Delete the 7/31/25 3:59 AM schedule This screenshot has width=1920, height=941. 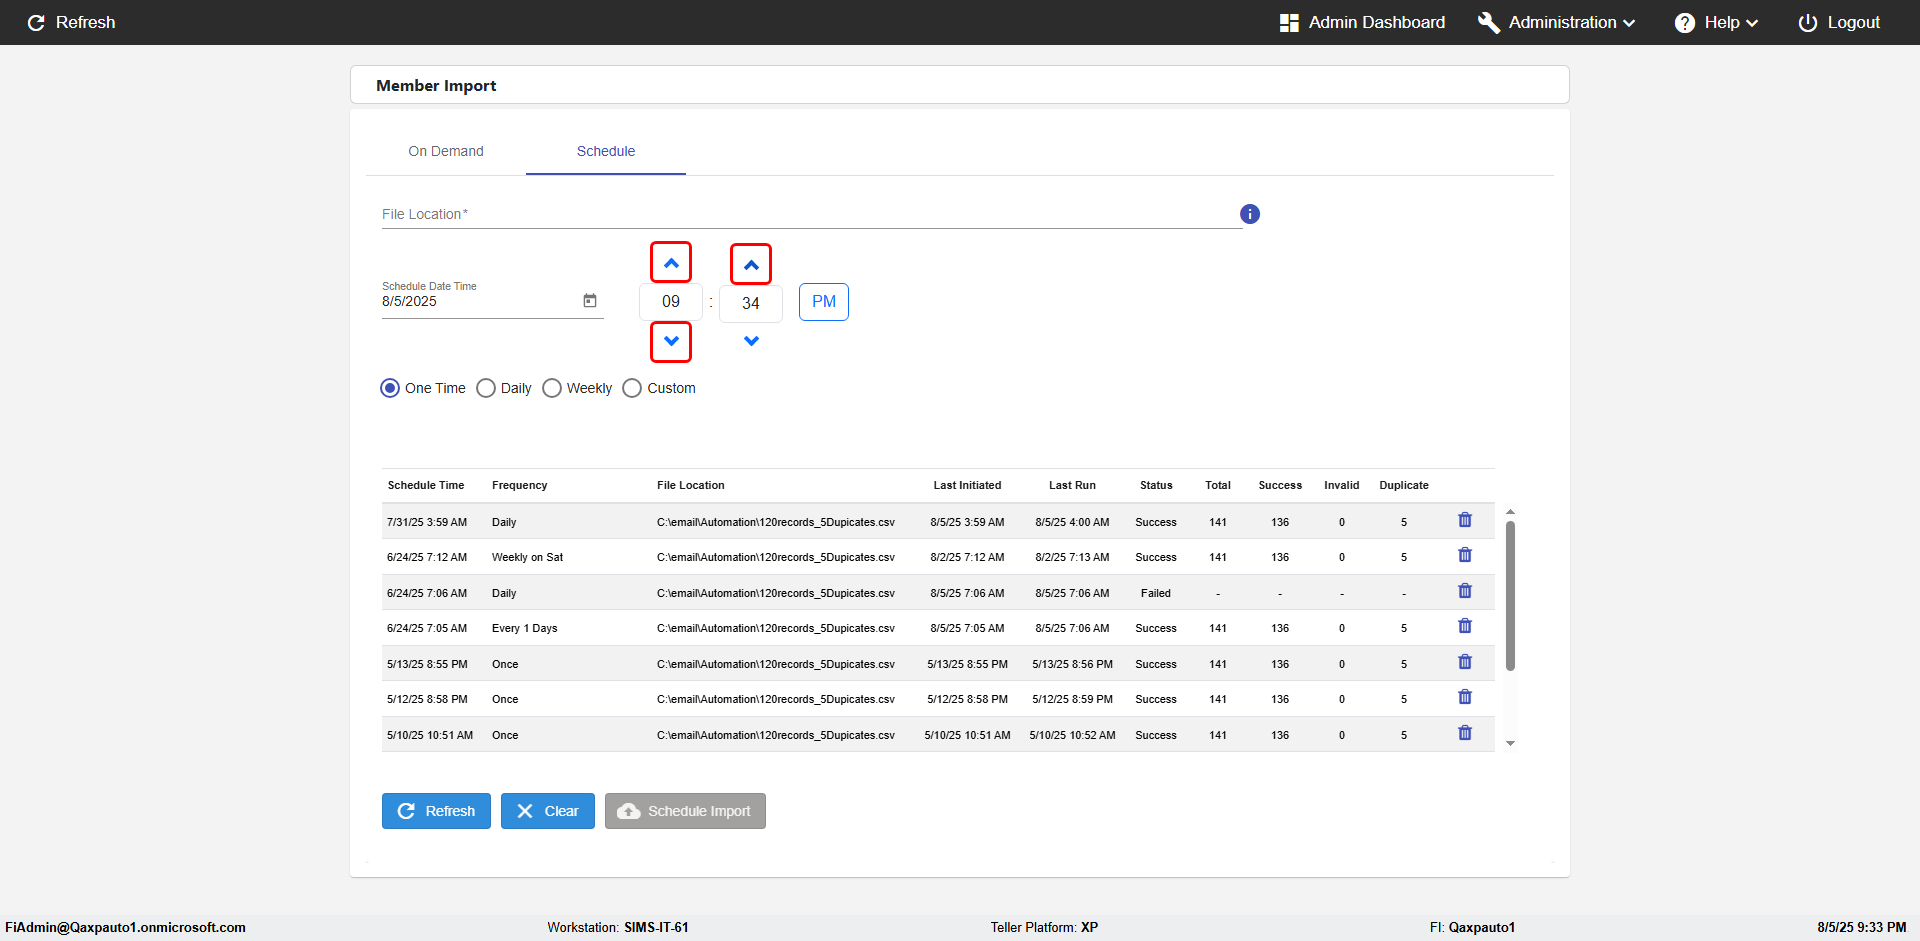tap(1464, 520)
